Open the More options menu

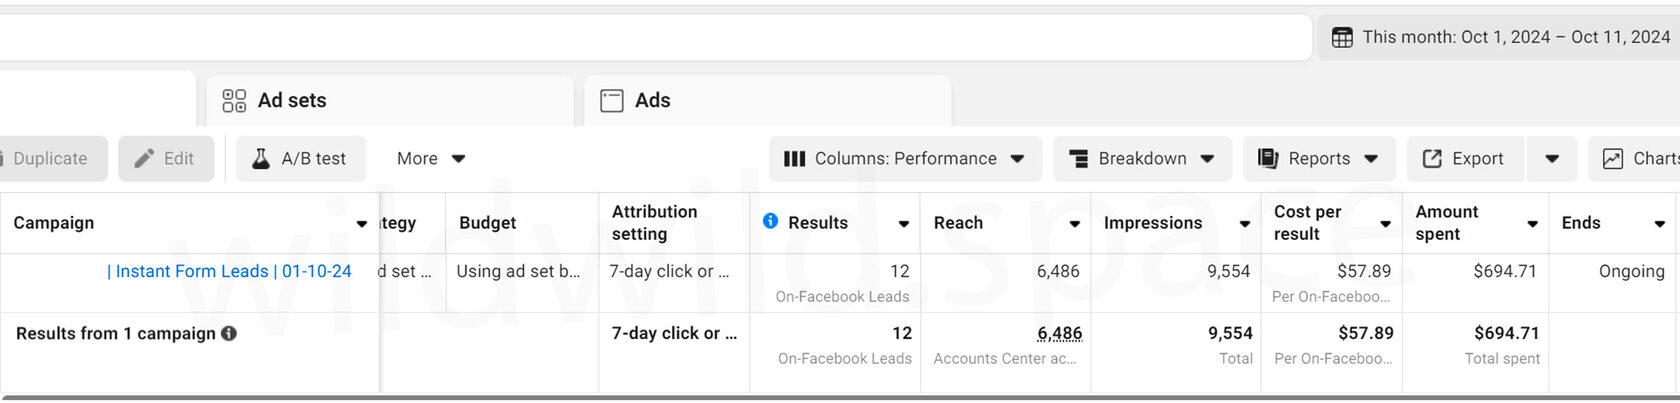431,158
